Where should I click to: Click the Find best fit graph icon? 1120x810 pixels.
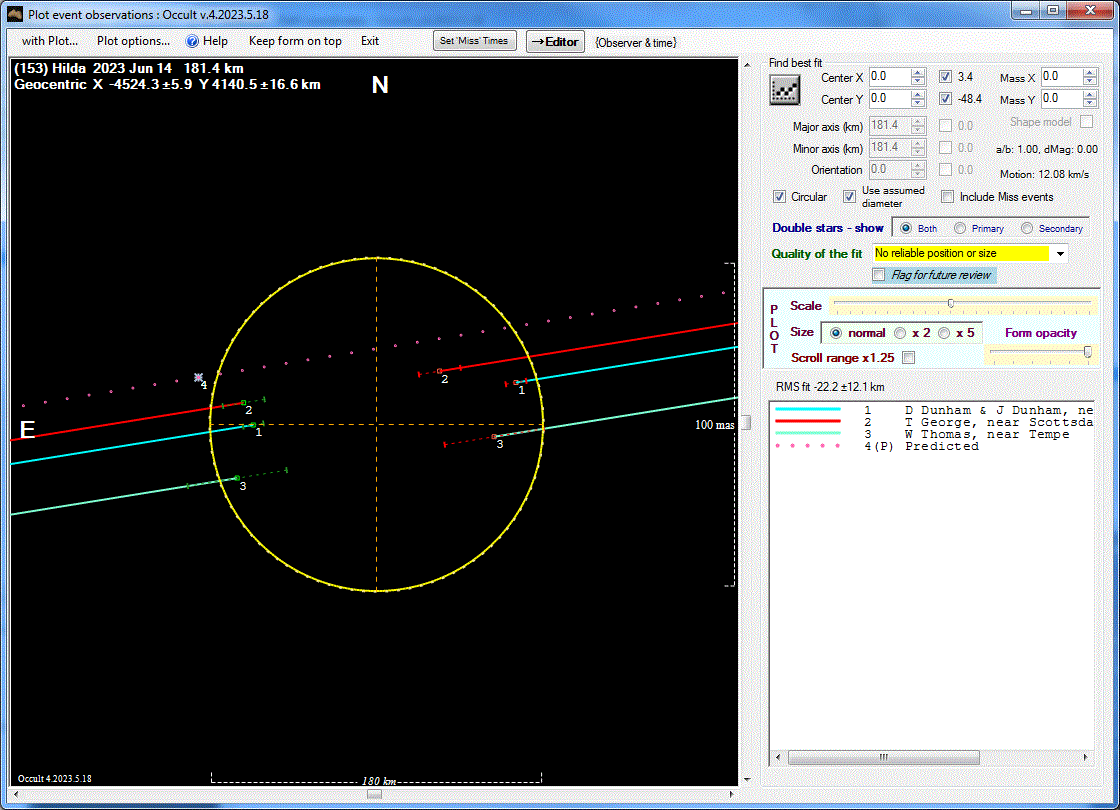pyautogui.click(x=784, y=89)
